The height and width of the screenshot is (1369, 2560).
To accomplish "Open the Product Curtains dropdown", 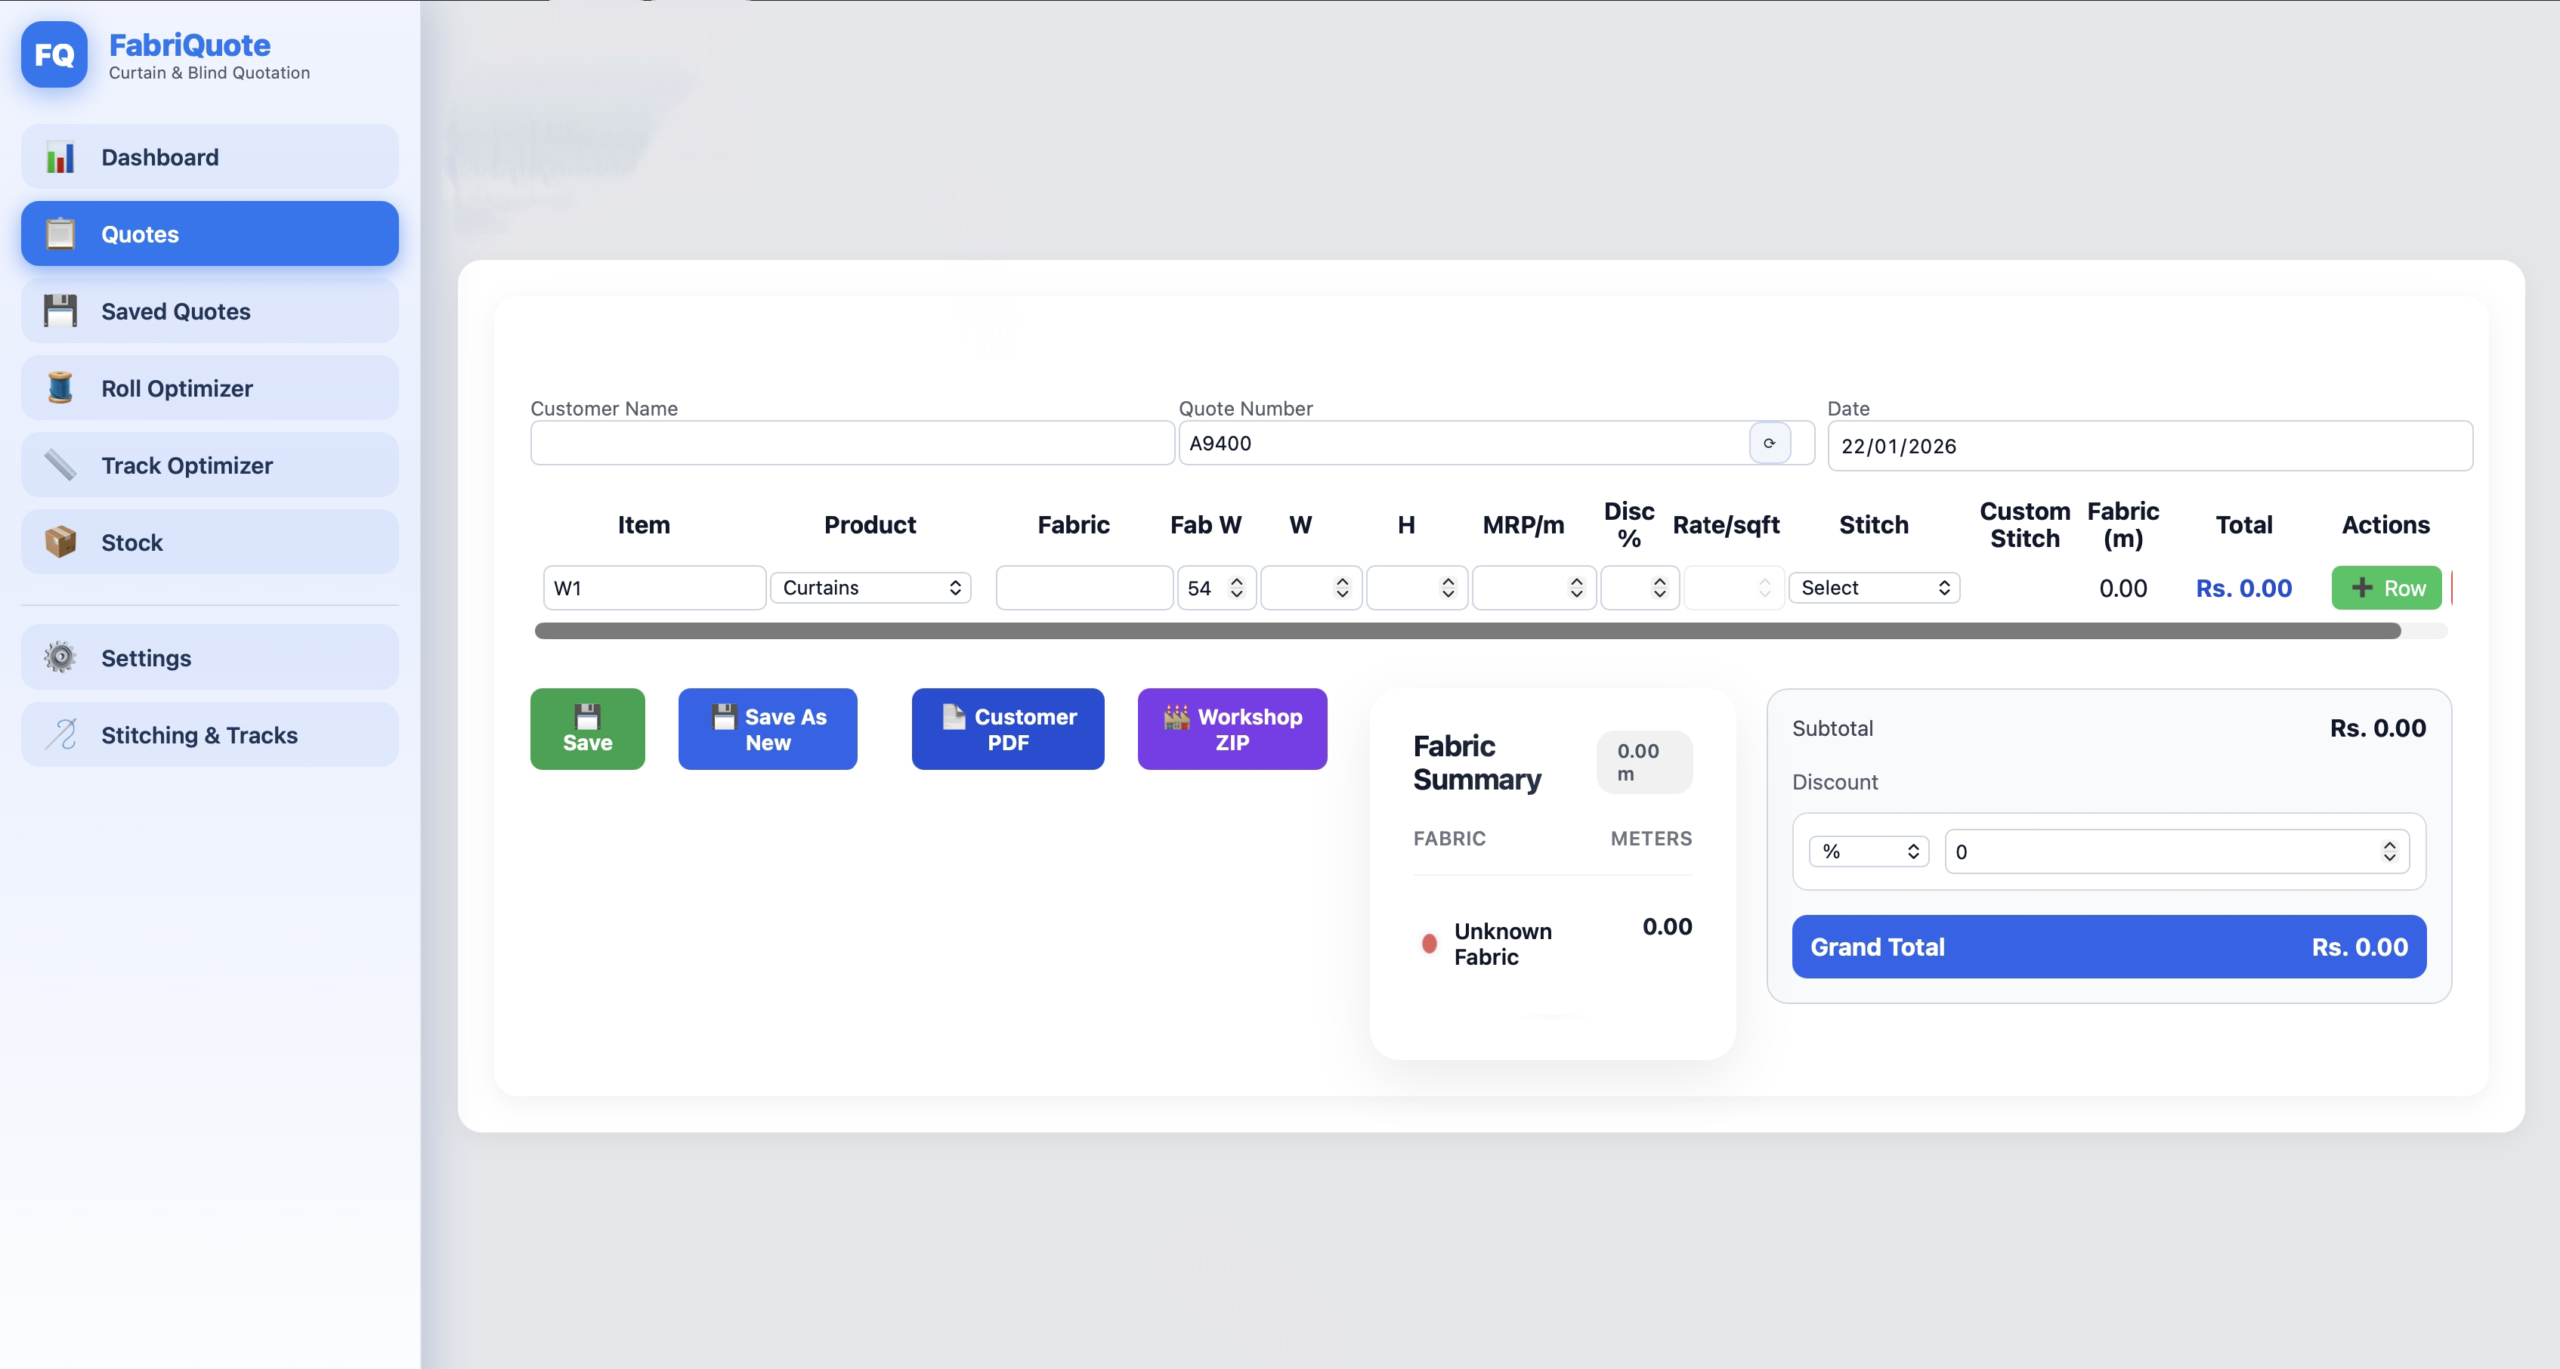I will [x=870, y=588].
